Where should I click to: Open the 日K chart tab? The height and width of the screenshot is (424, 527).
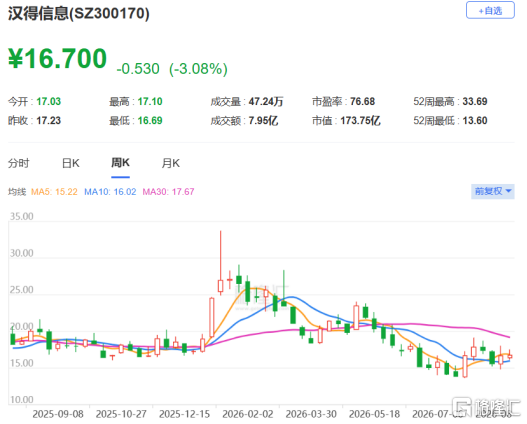(x=71, y=163)
